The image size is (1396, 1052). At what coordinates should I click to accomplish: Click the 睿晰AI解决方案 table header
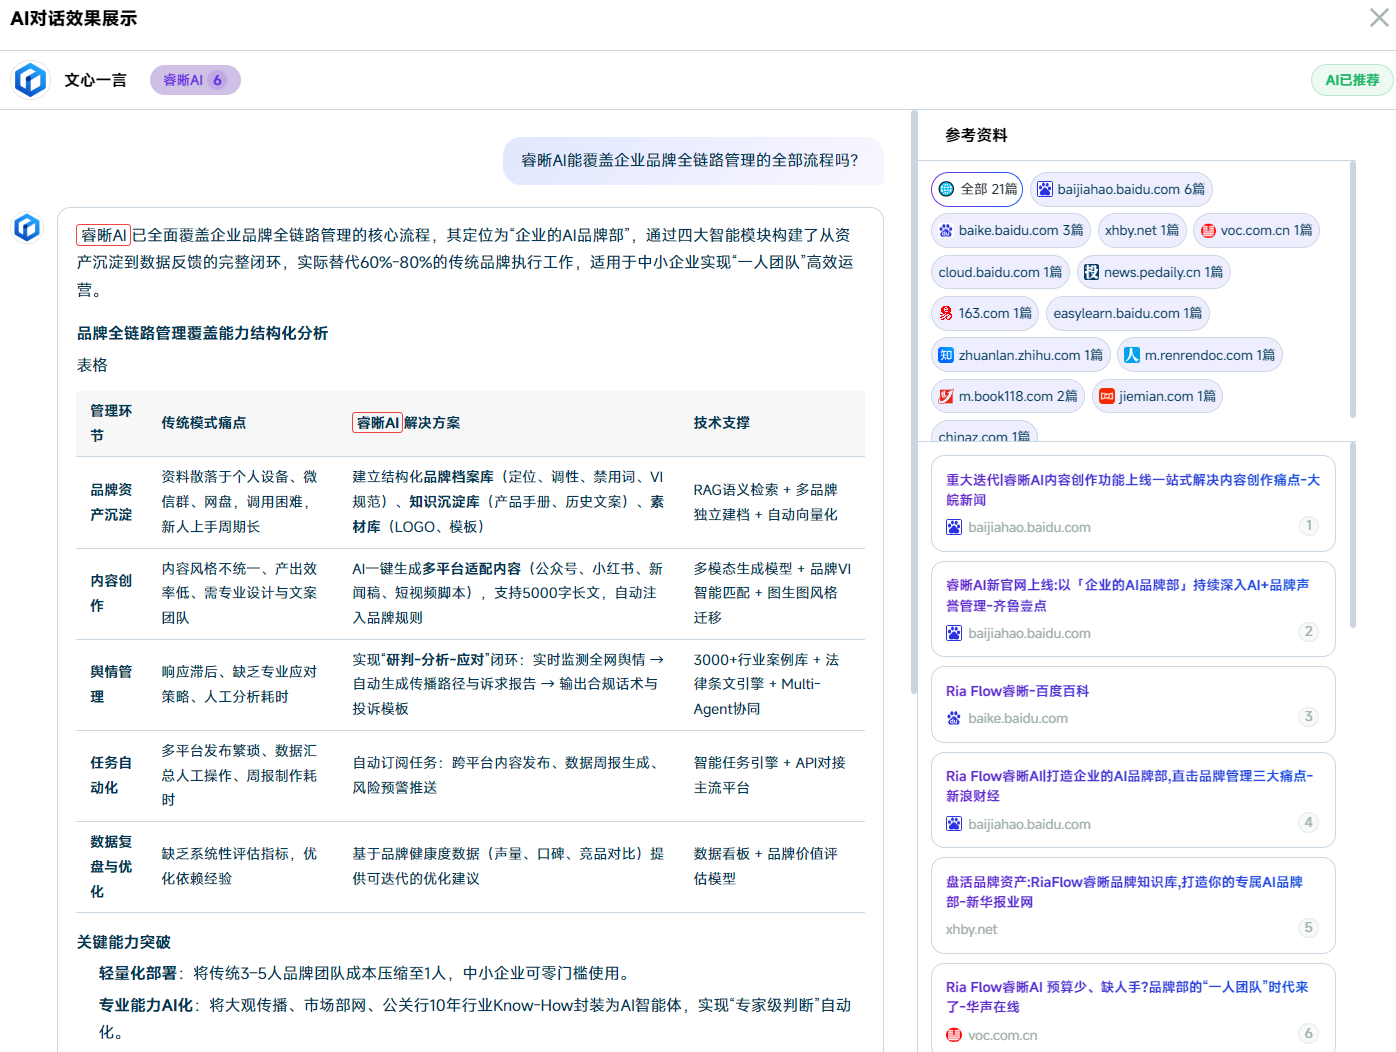pyautogui.click(x=406, y=423)
